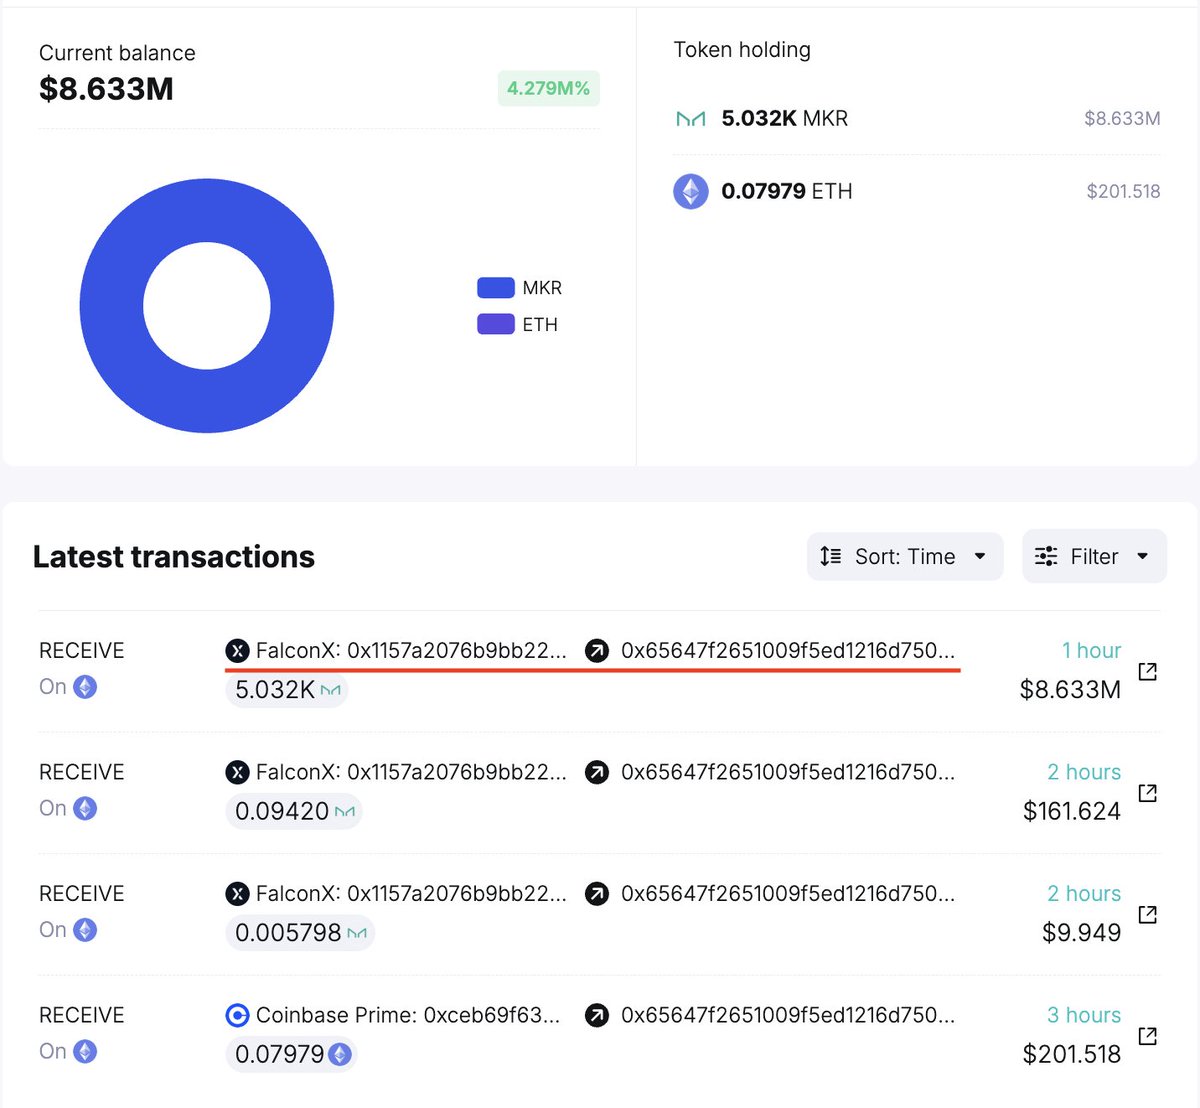Viewport: 1200px width, 1108px height.
Task: Open external link for the $201.518 transaction
Action: pos(1148,1036)
